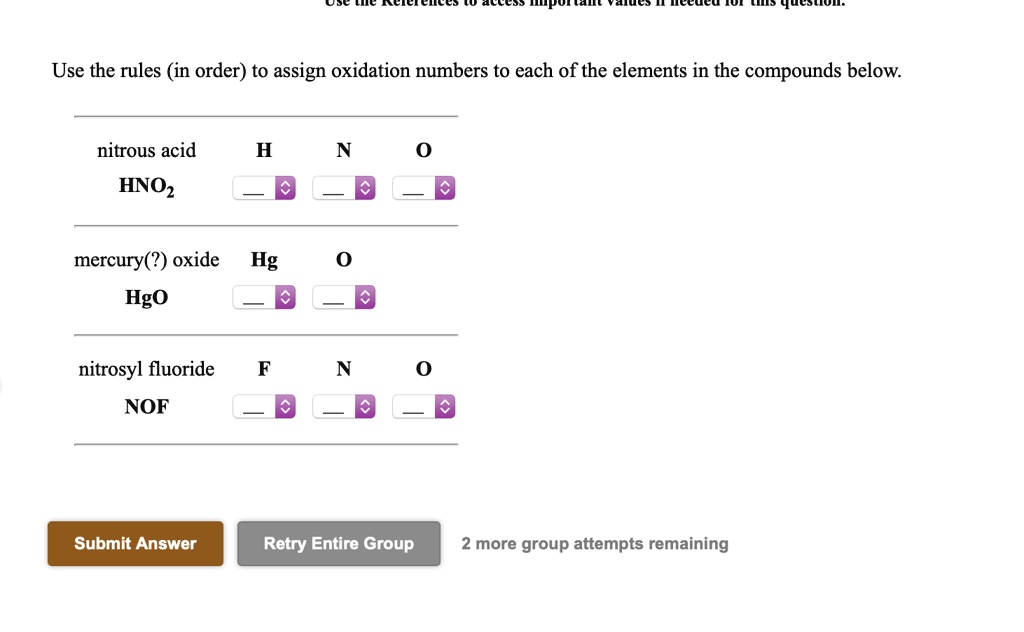
Task: Open the F oxidation number dropdown for NOF
Action: [x=264, y=406]
